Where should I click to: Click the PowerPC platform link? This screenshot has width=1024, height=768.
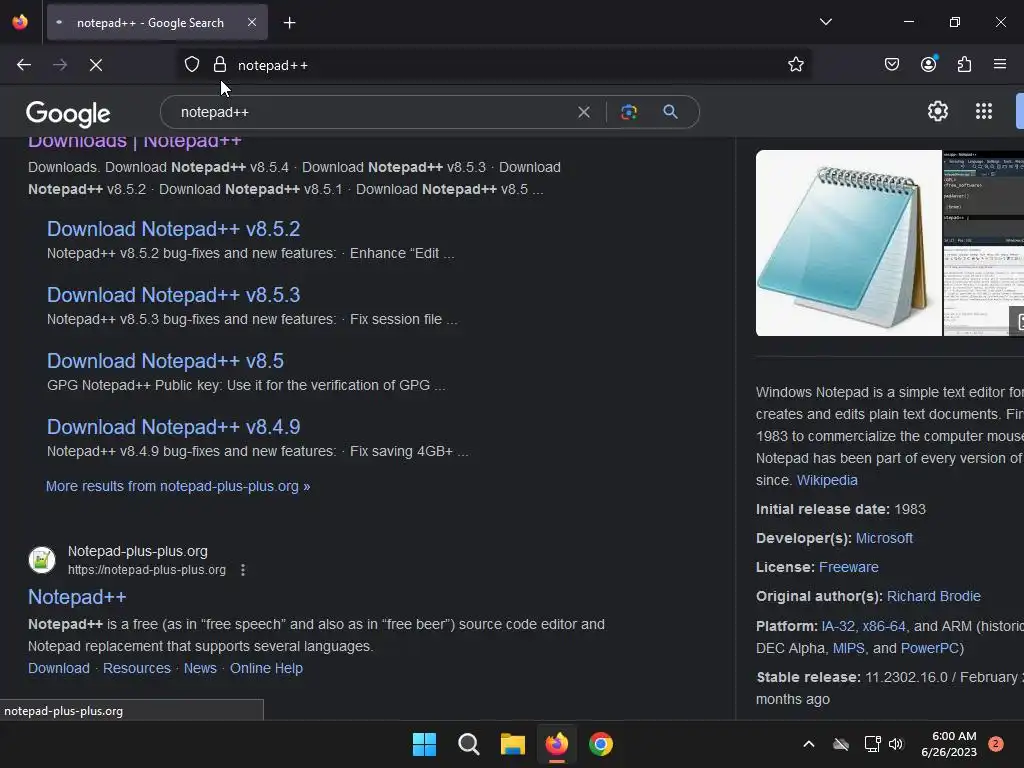[929, 648]
